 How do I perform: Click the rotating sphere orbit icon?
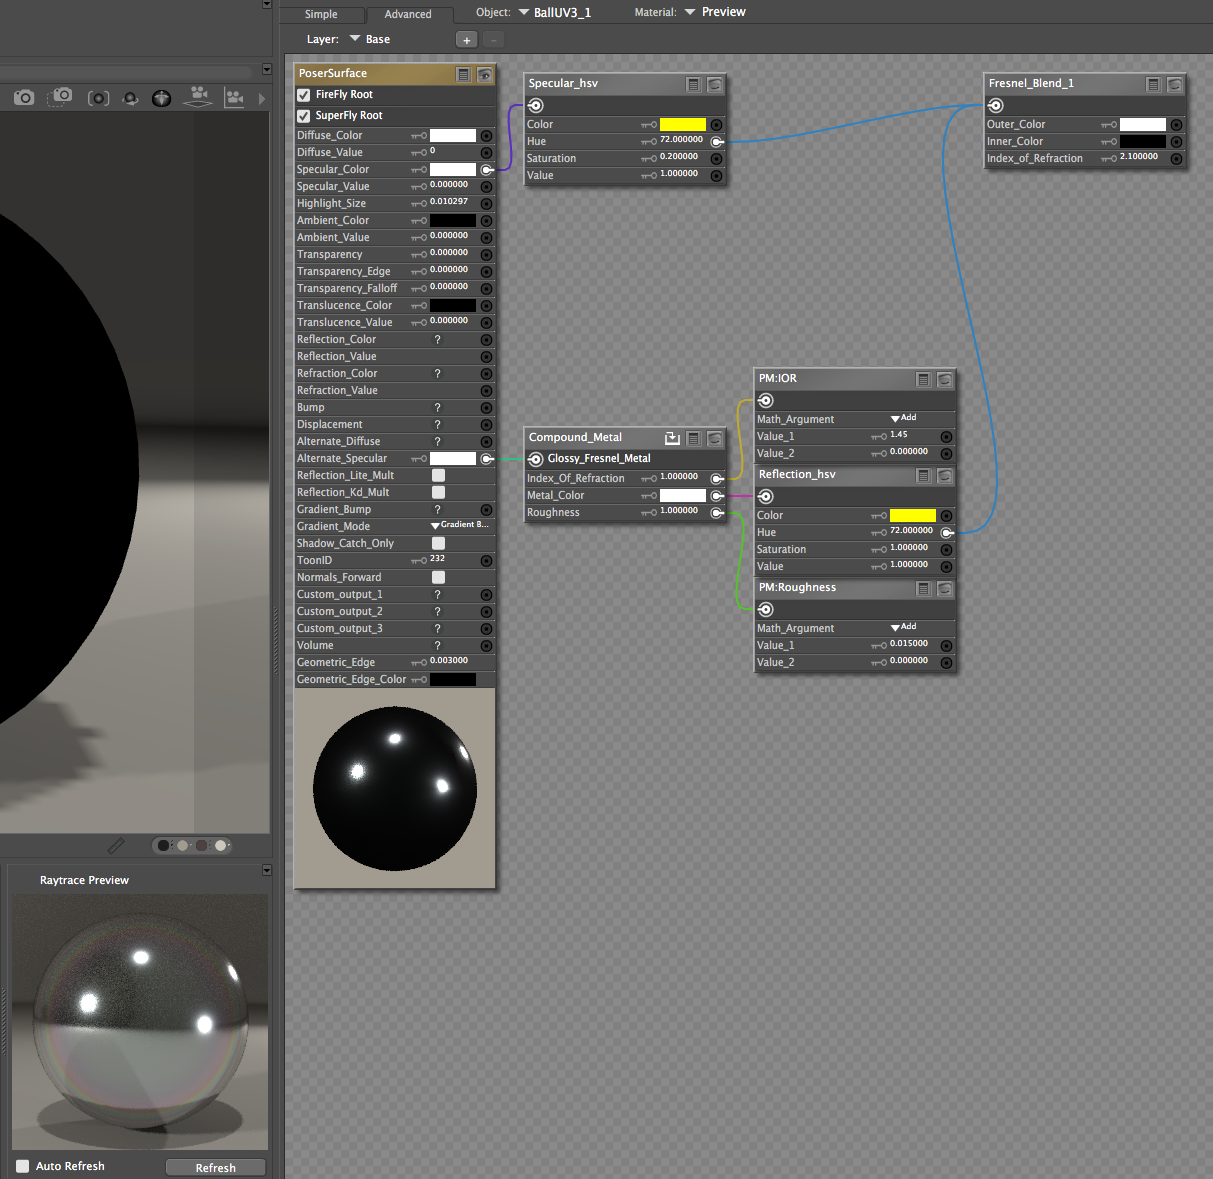(130, 98)
